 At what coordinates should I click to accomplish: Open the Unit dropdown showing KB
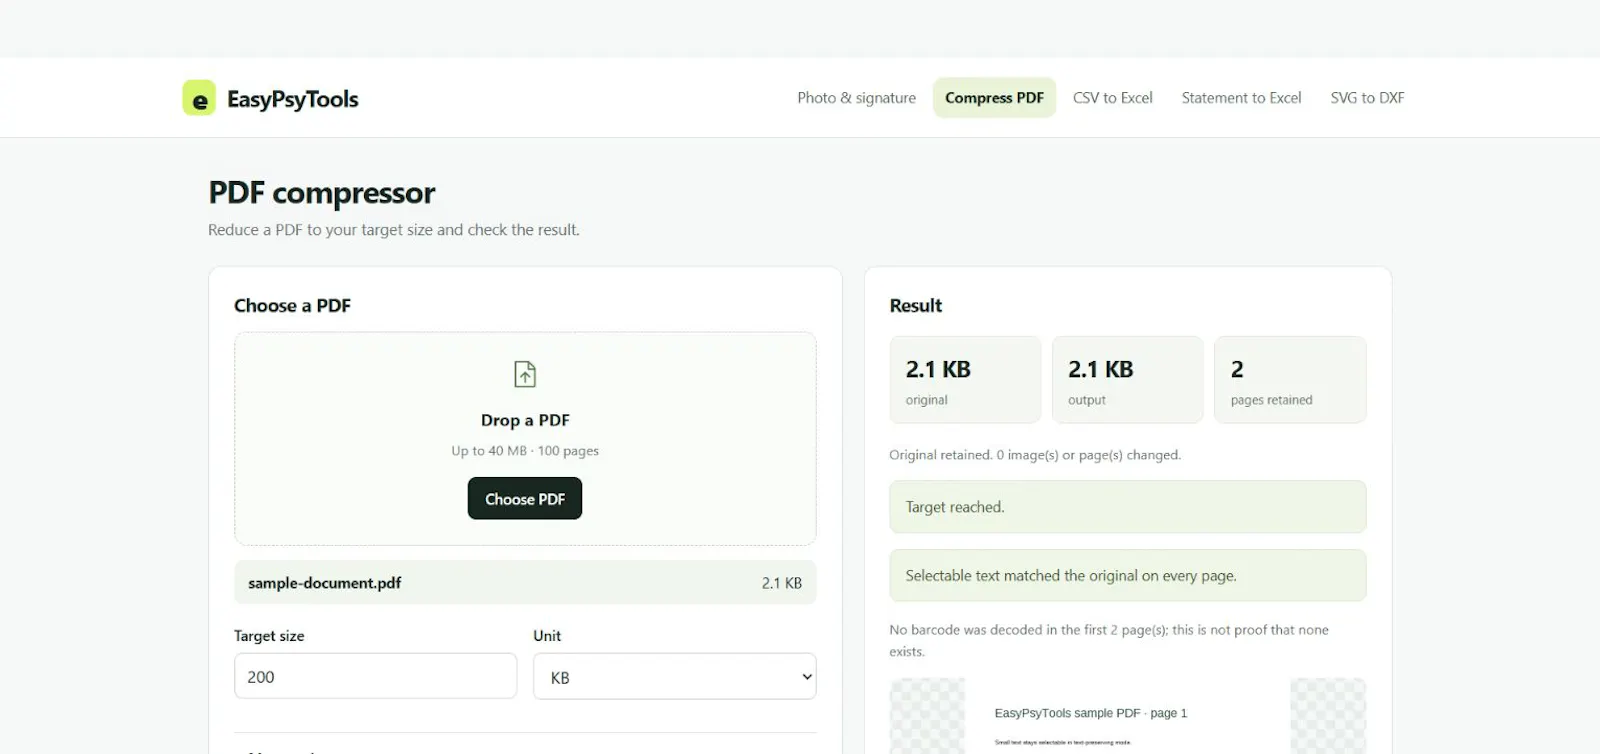[675, 677]
